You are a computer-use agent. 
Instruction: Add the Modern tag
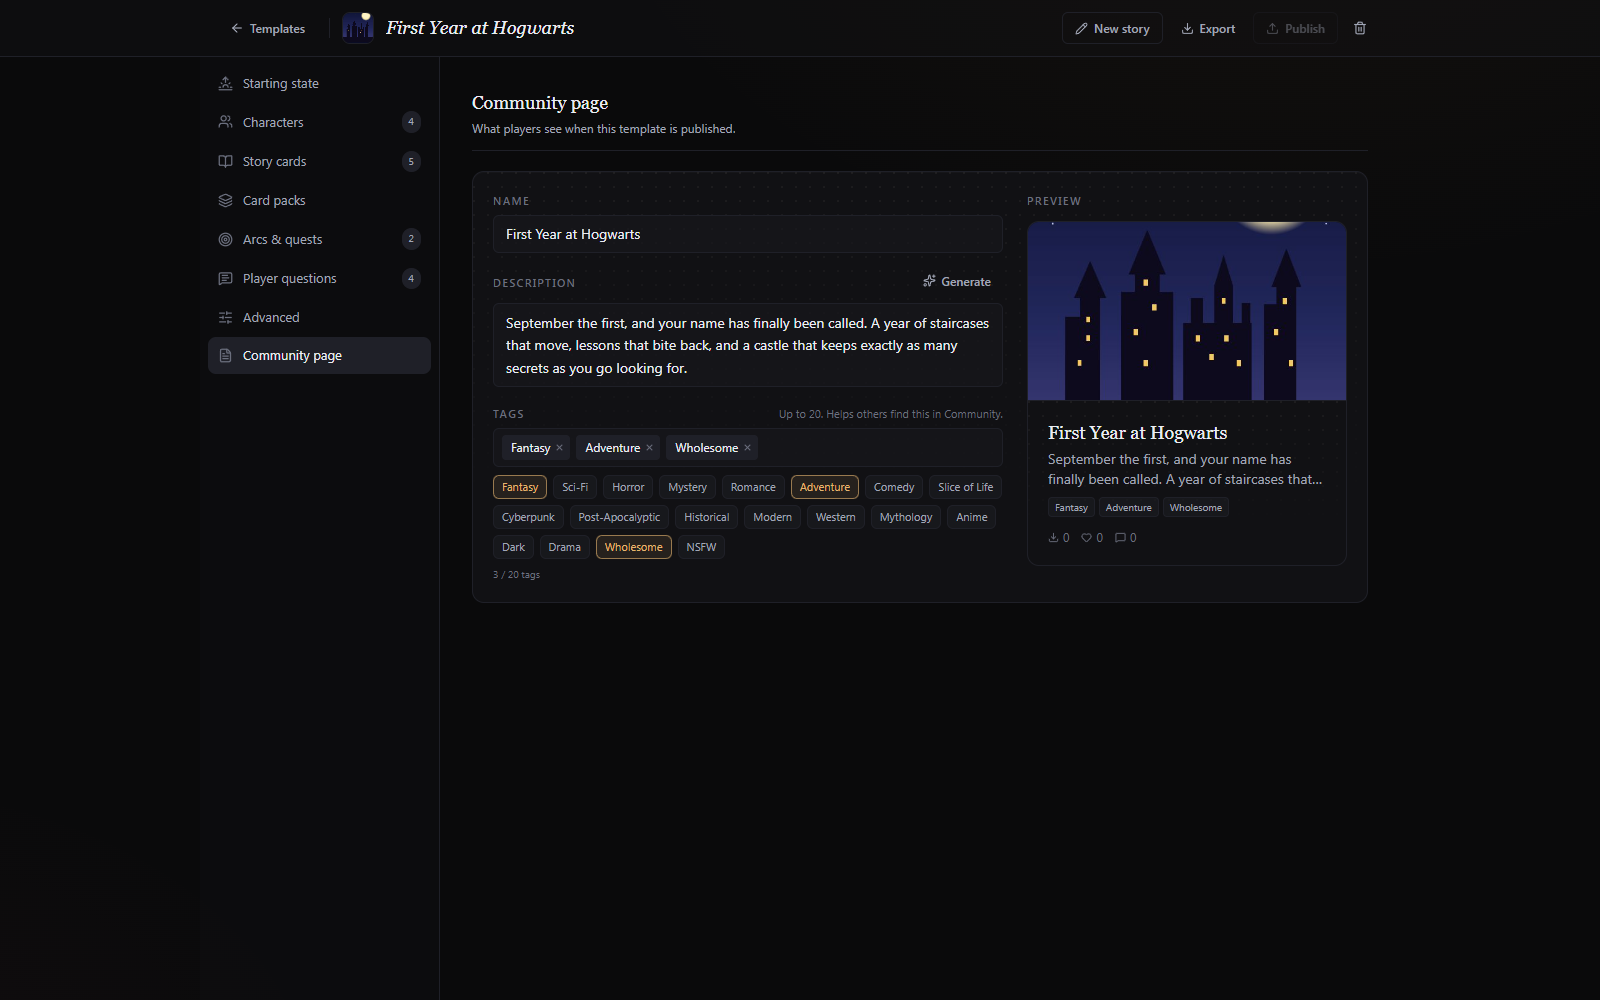pos(772,517)
